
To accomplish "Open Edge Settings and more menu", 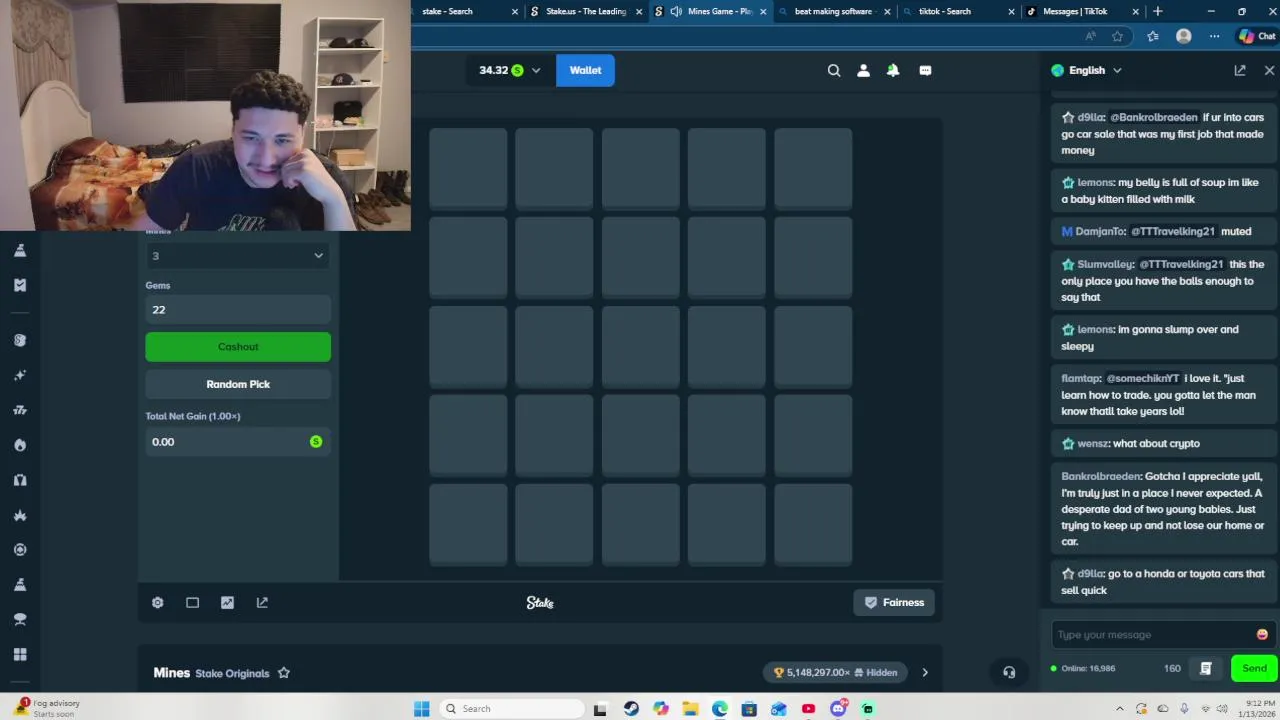I will (1214, 36).
